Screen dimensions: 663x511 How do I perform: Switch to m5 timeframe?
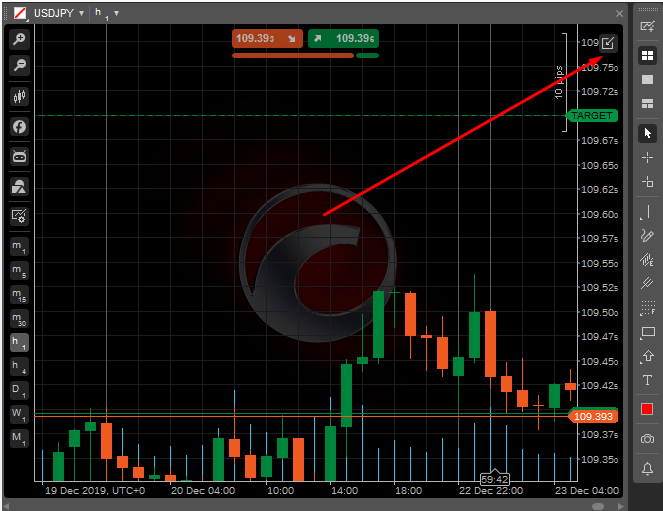pos(19,271)
